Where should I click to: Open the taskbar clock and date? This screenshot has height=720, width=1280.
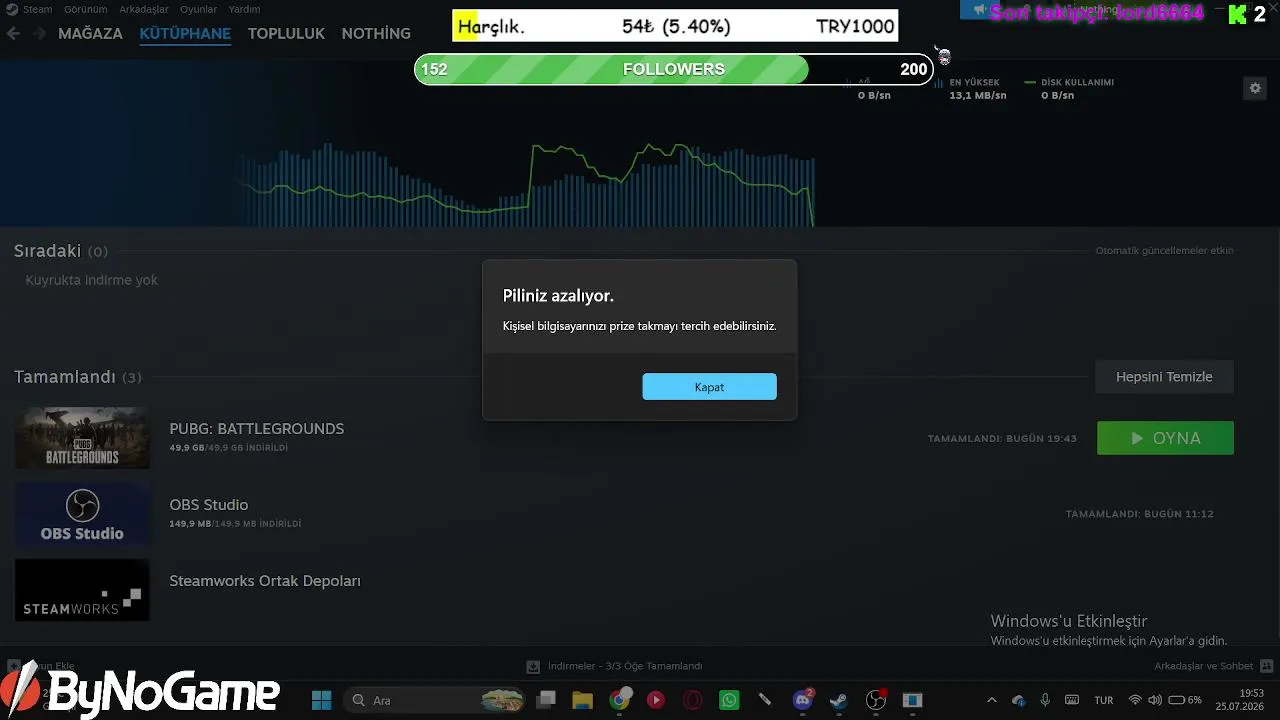coord(1240,700)
